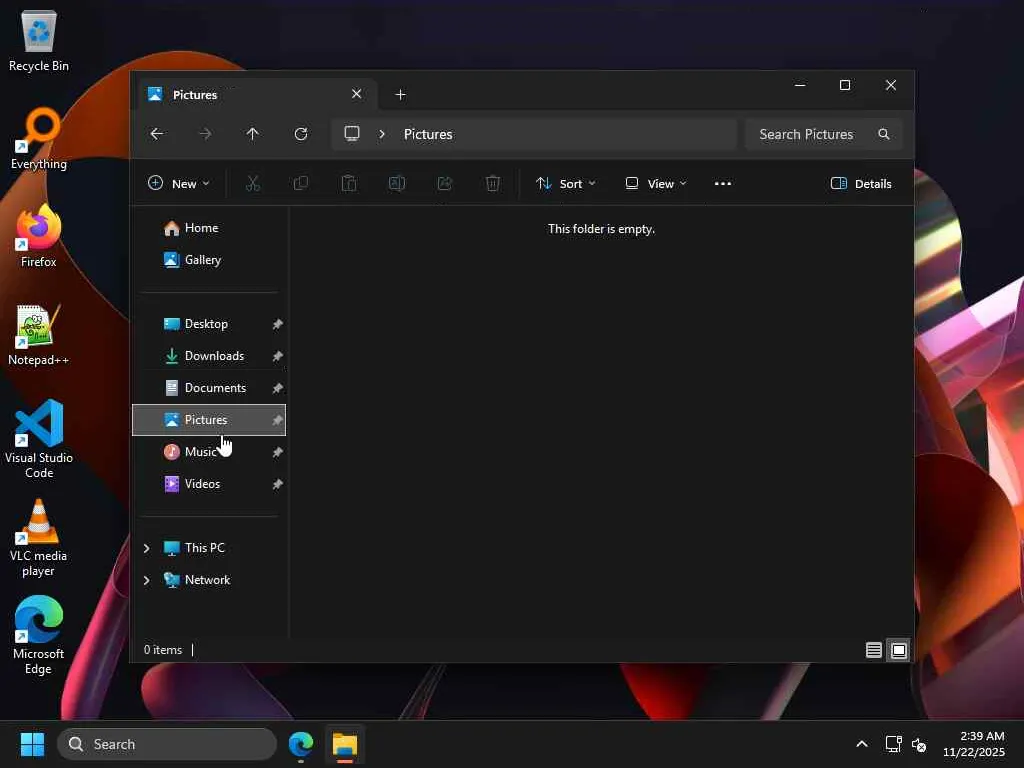Open the View dropdown menu
This screenshot has width=1024, height=768.
click(656, 184)
